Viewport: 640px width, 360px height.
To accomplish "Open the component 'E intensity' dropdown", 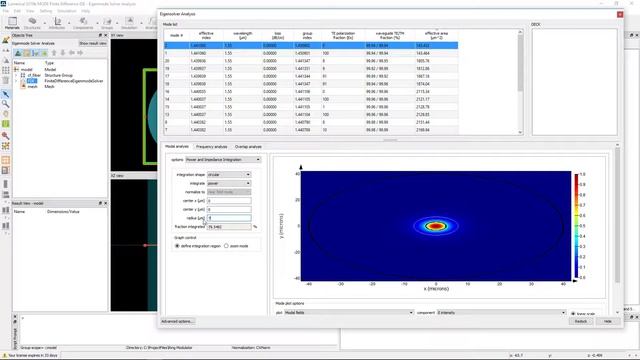I will (502, 313).
